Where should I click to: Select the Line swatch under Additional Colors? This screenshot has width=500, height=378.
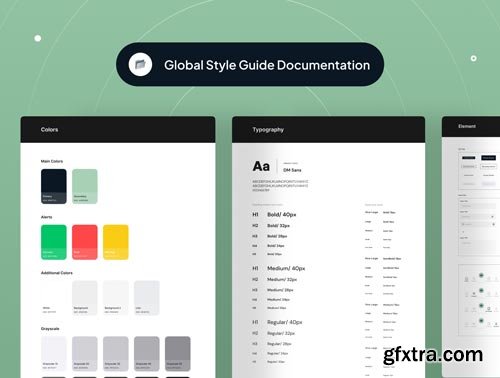147,298
